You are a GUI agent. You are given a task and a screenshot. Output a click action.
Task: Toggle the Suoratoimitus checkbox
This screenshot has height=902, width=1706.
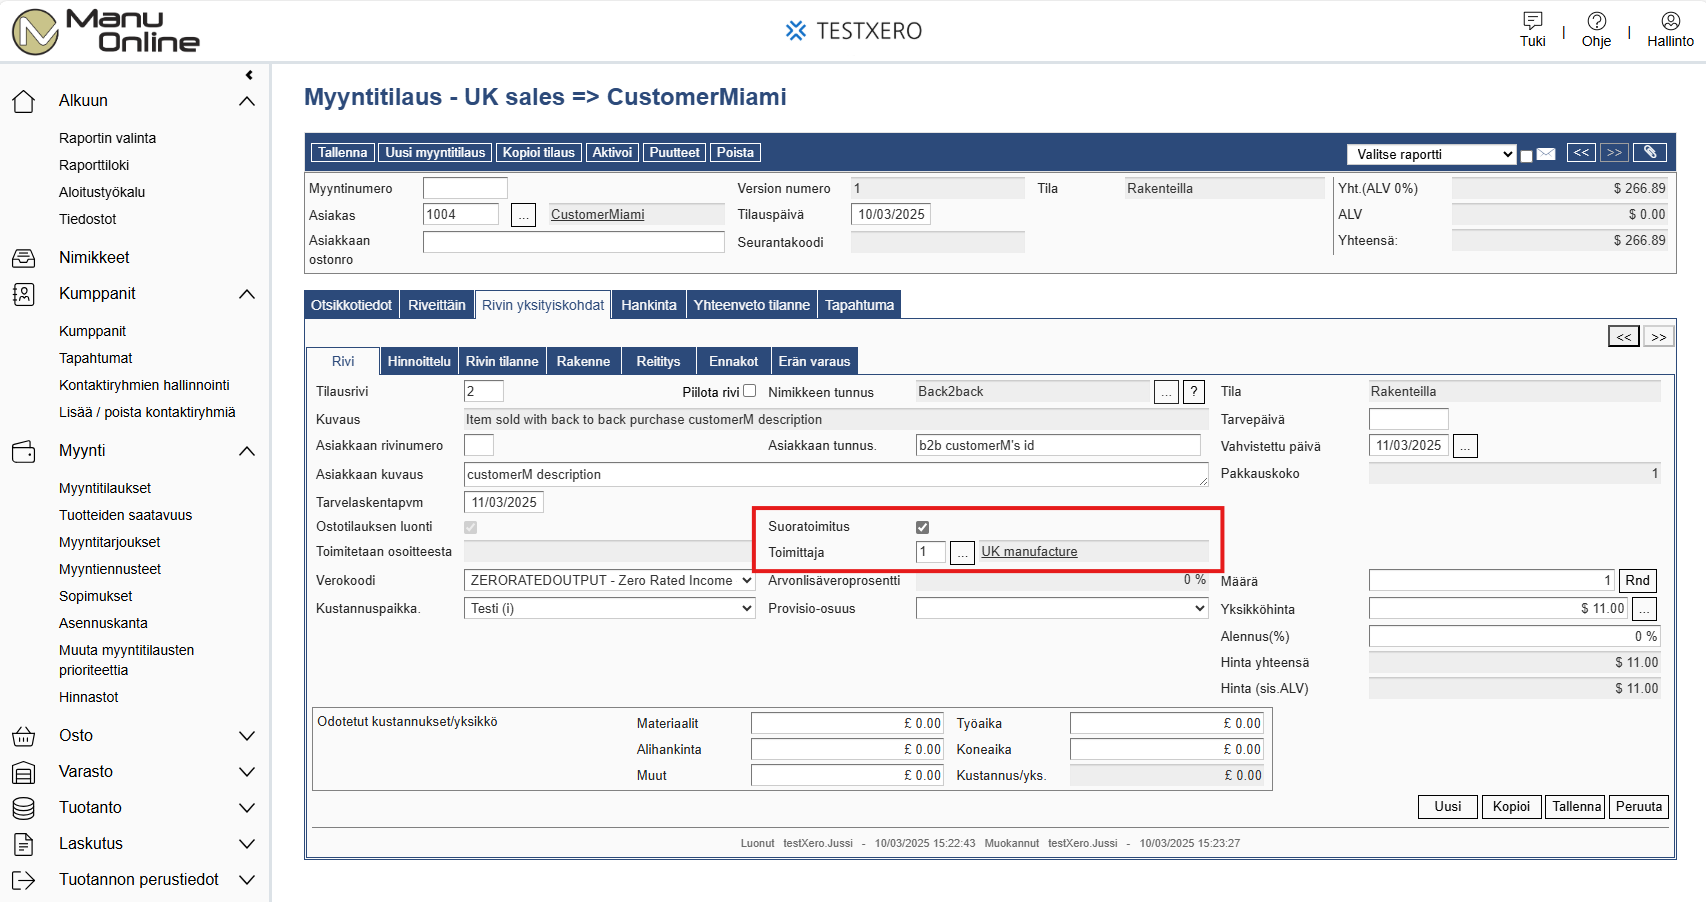(922, 527)
